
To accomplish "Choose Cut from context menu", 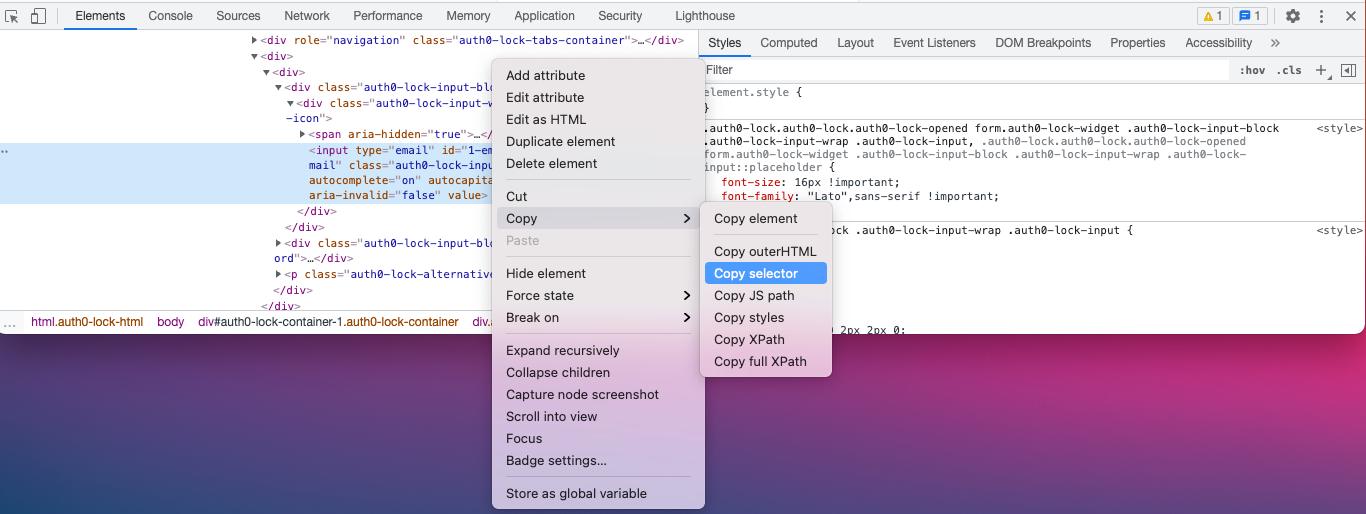I will (x=598, y=197).
